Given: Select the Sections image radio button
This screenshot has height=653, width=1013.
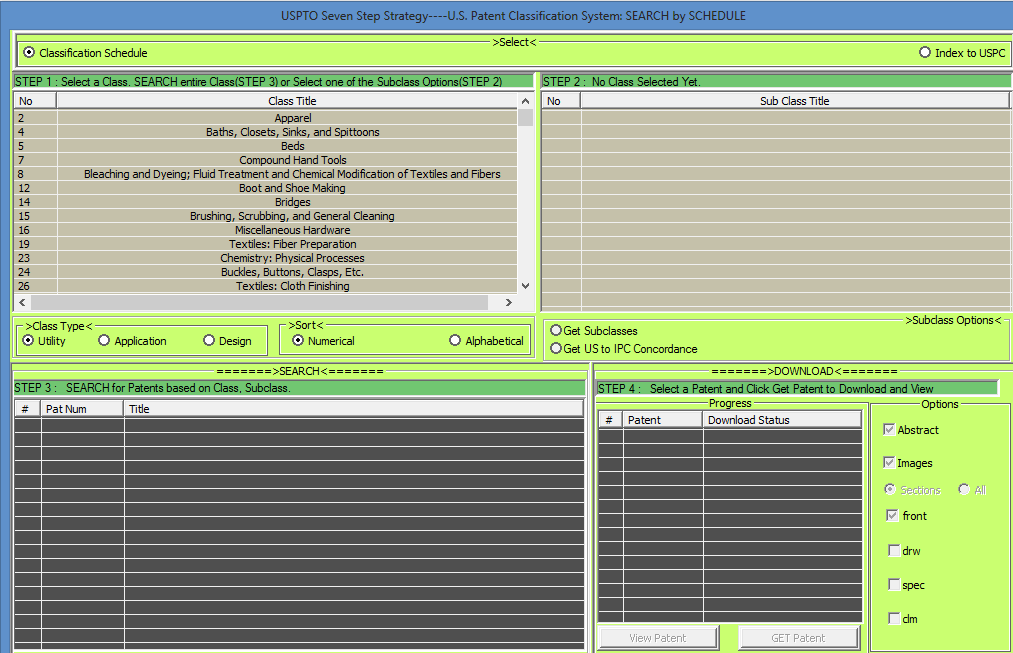Looking at the screenshot, I should (x=890, y=489).
